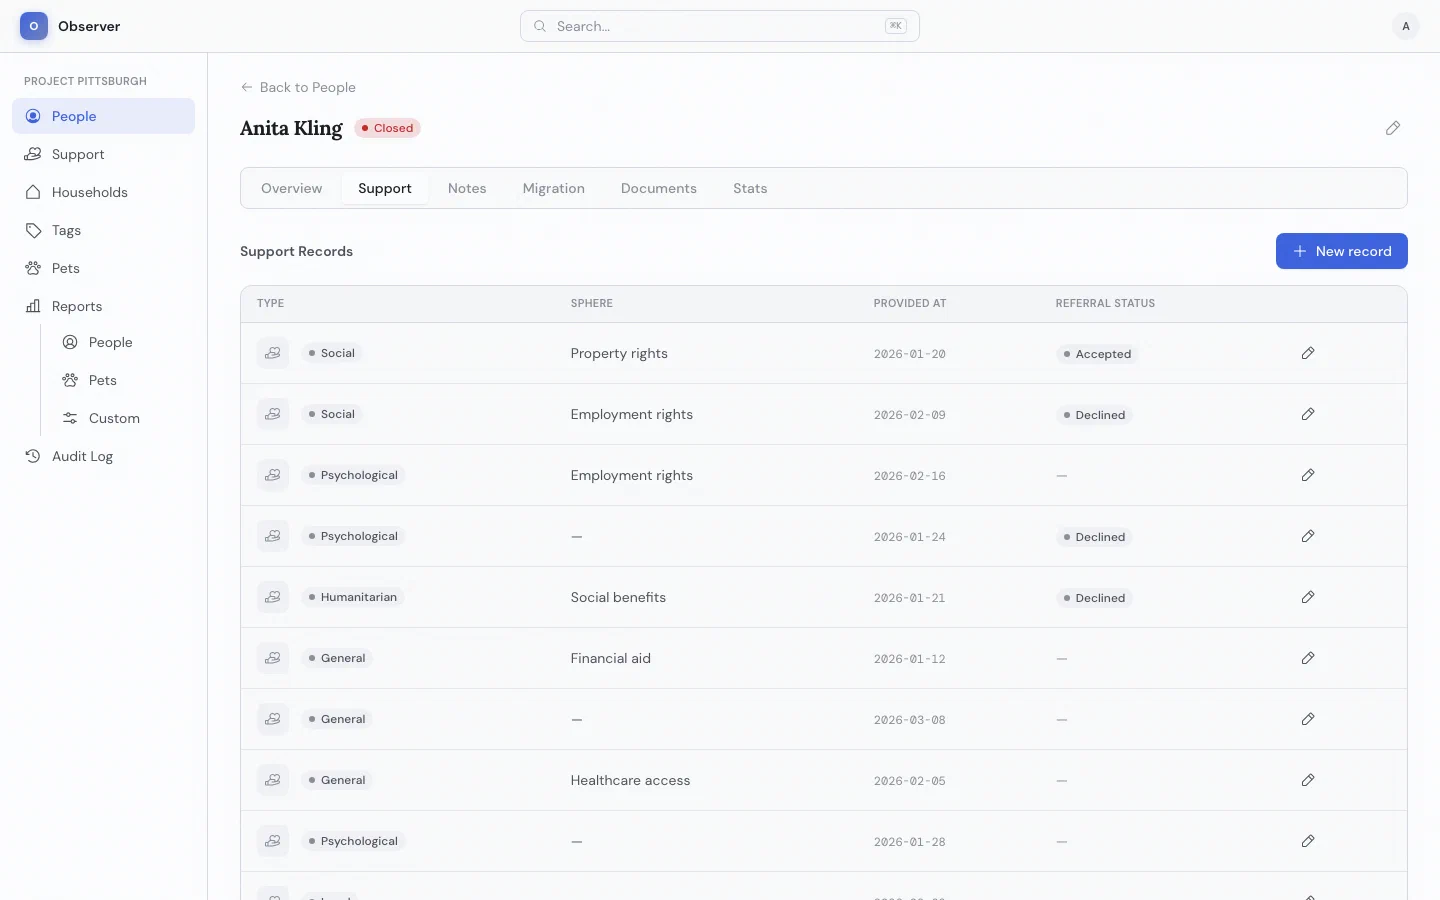
Task: Click the Property rights sphere cell
Action: 619,353
